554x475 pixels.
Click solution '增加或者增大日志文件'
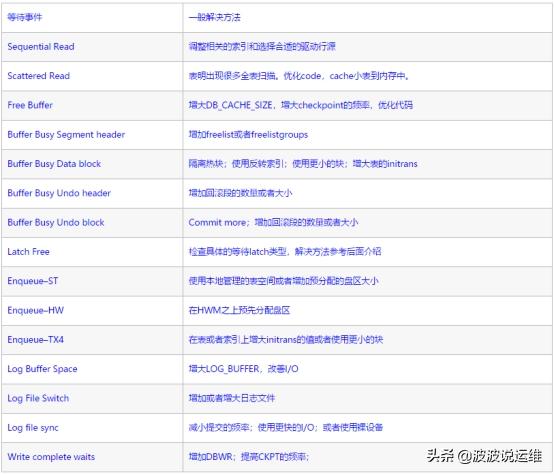pyautogui.click(x=231, y=398)
